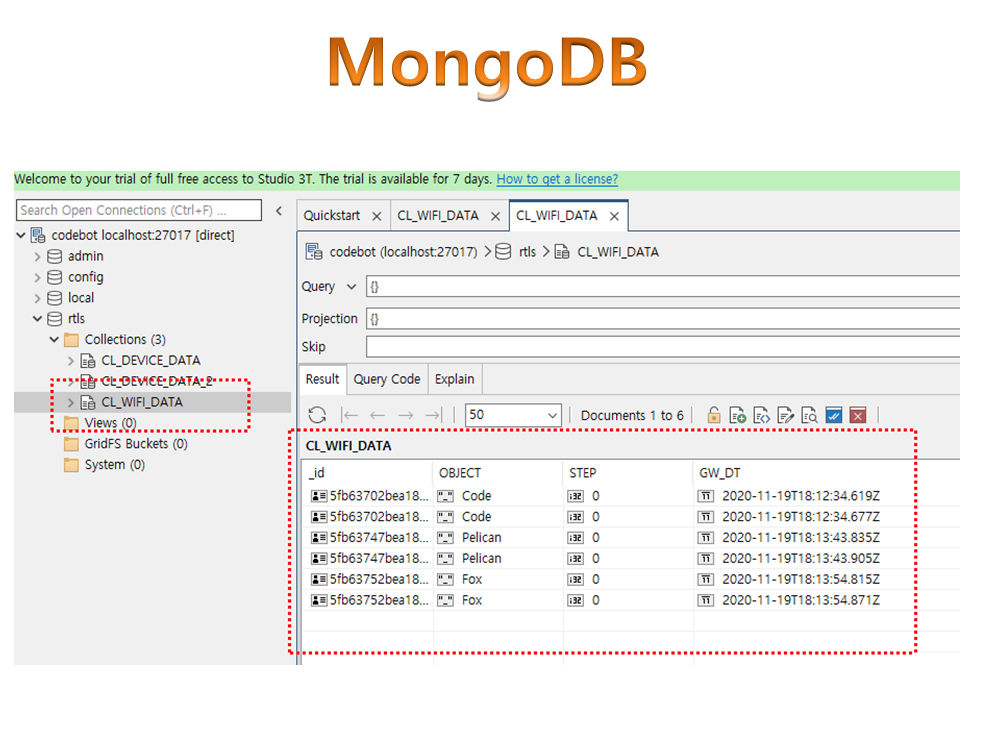Collapse the rtls database node

[x=37, y=319]
